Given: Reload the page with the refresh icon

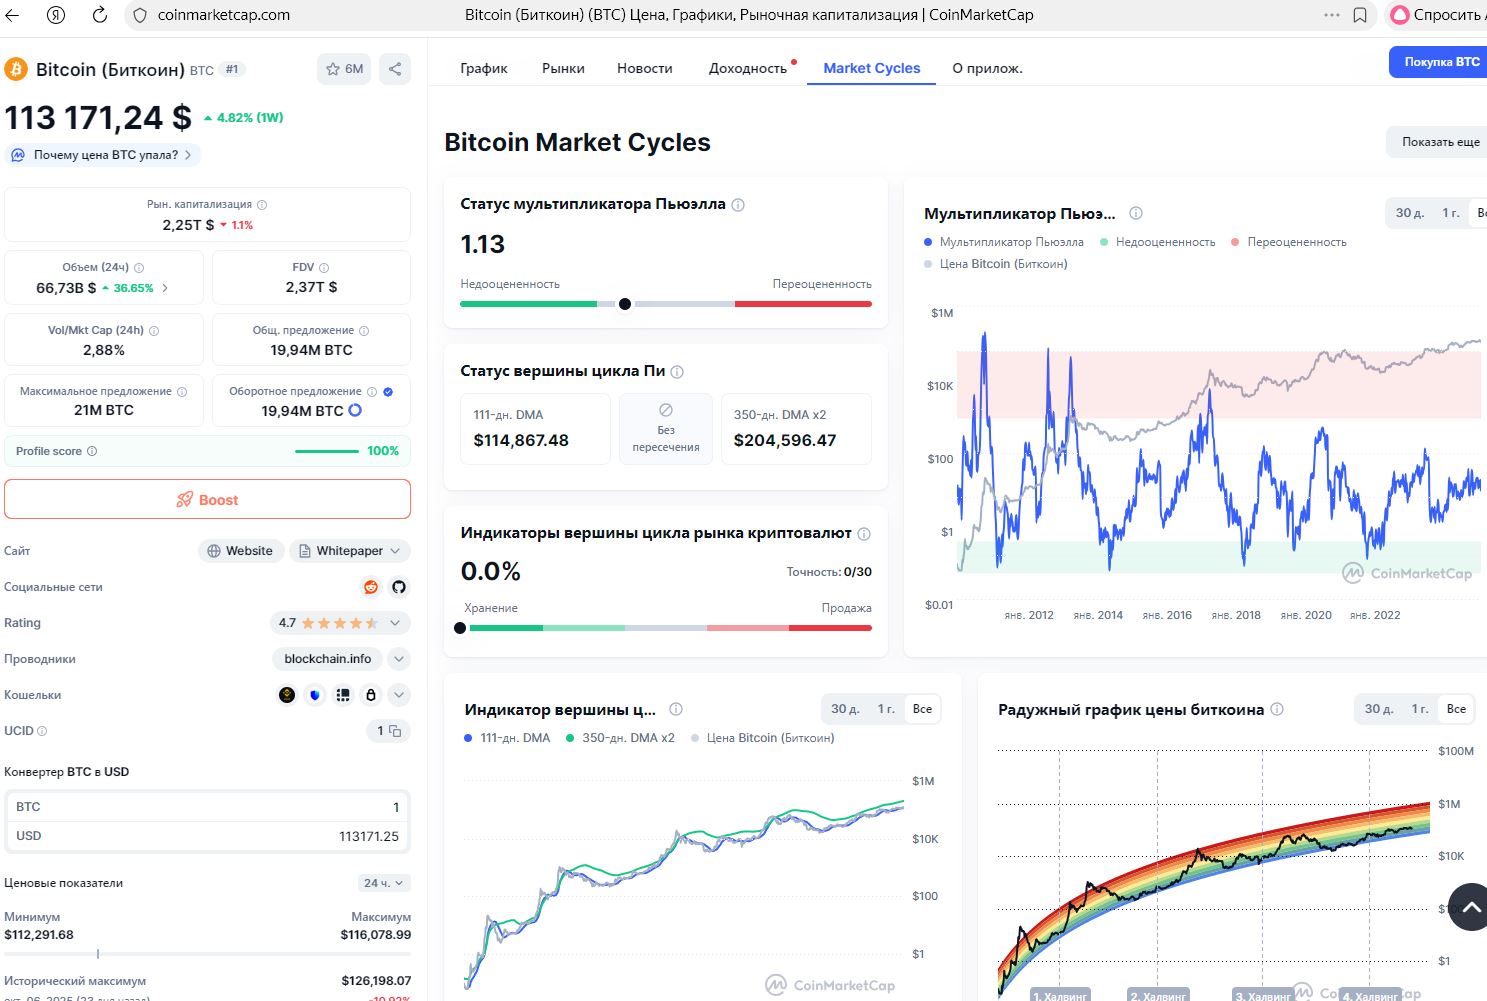Looking at the screenshot, I should pos(100,15).
